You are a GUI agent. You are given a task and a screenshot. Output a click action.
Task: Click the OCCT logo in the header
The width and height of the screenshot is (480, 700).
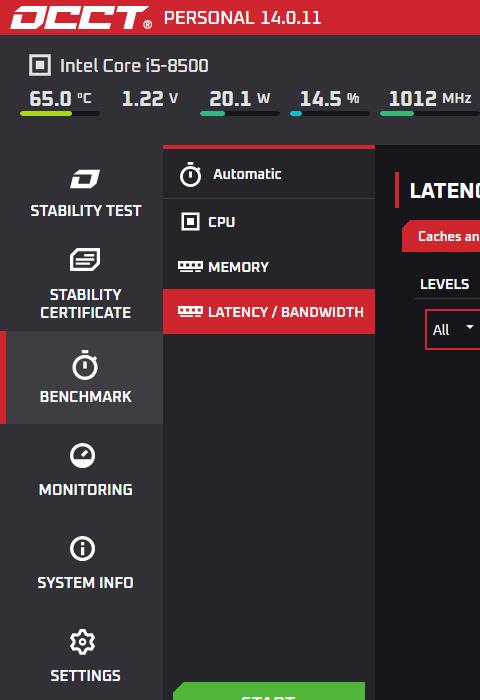81,17
